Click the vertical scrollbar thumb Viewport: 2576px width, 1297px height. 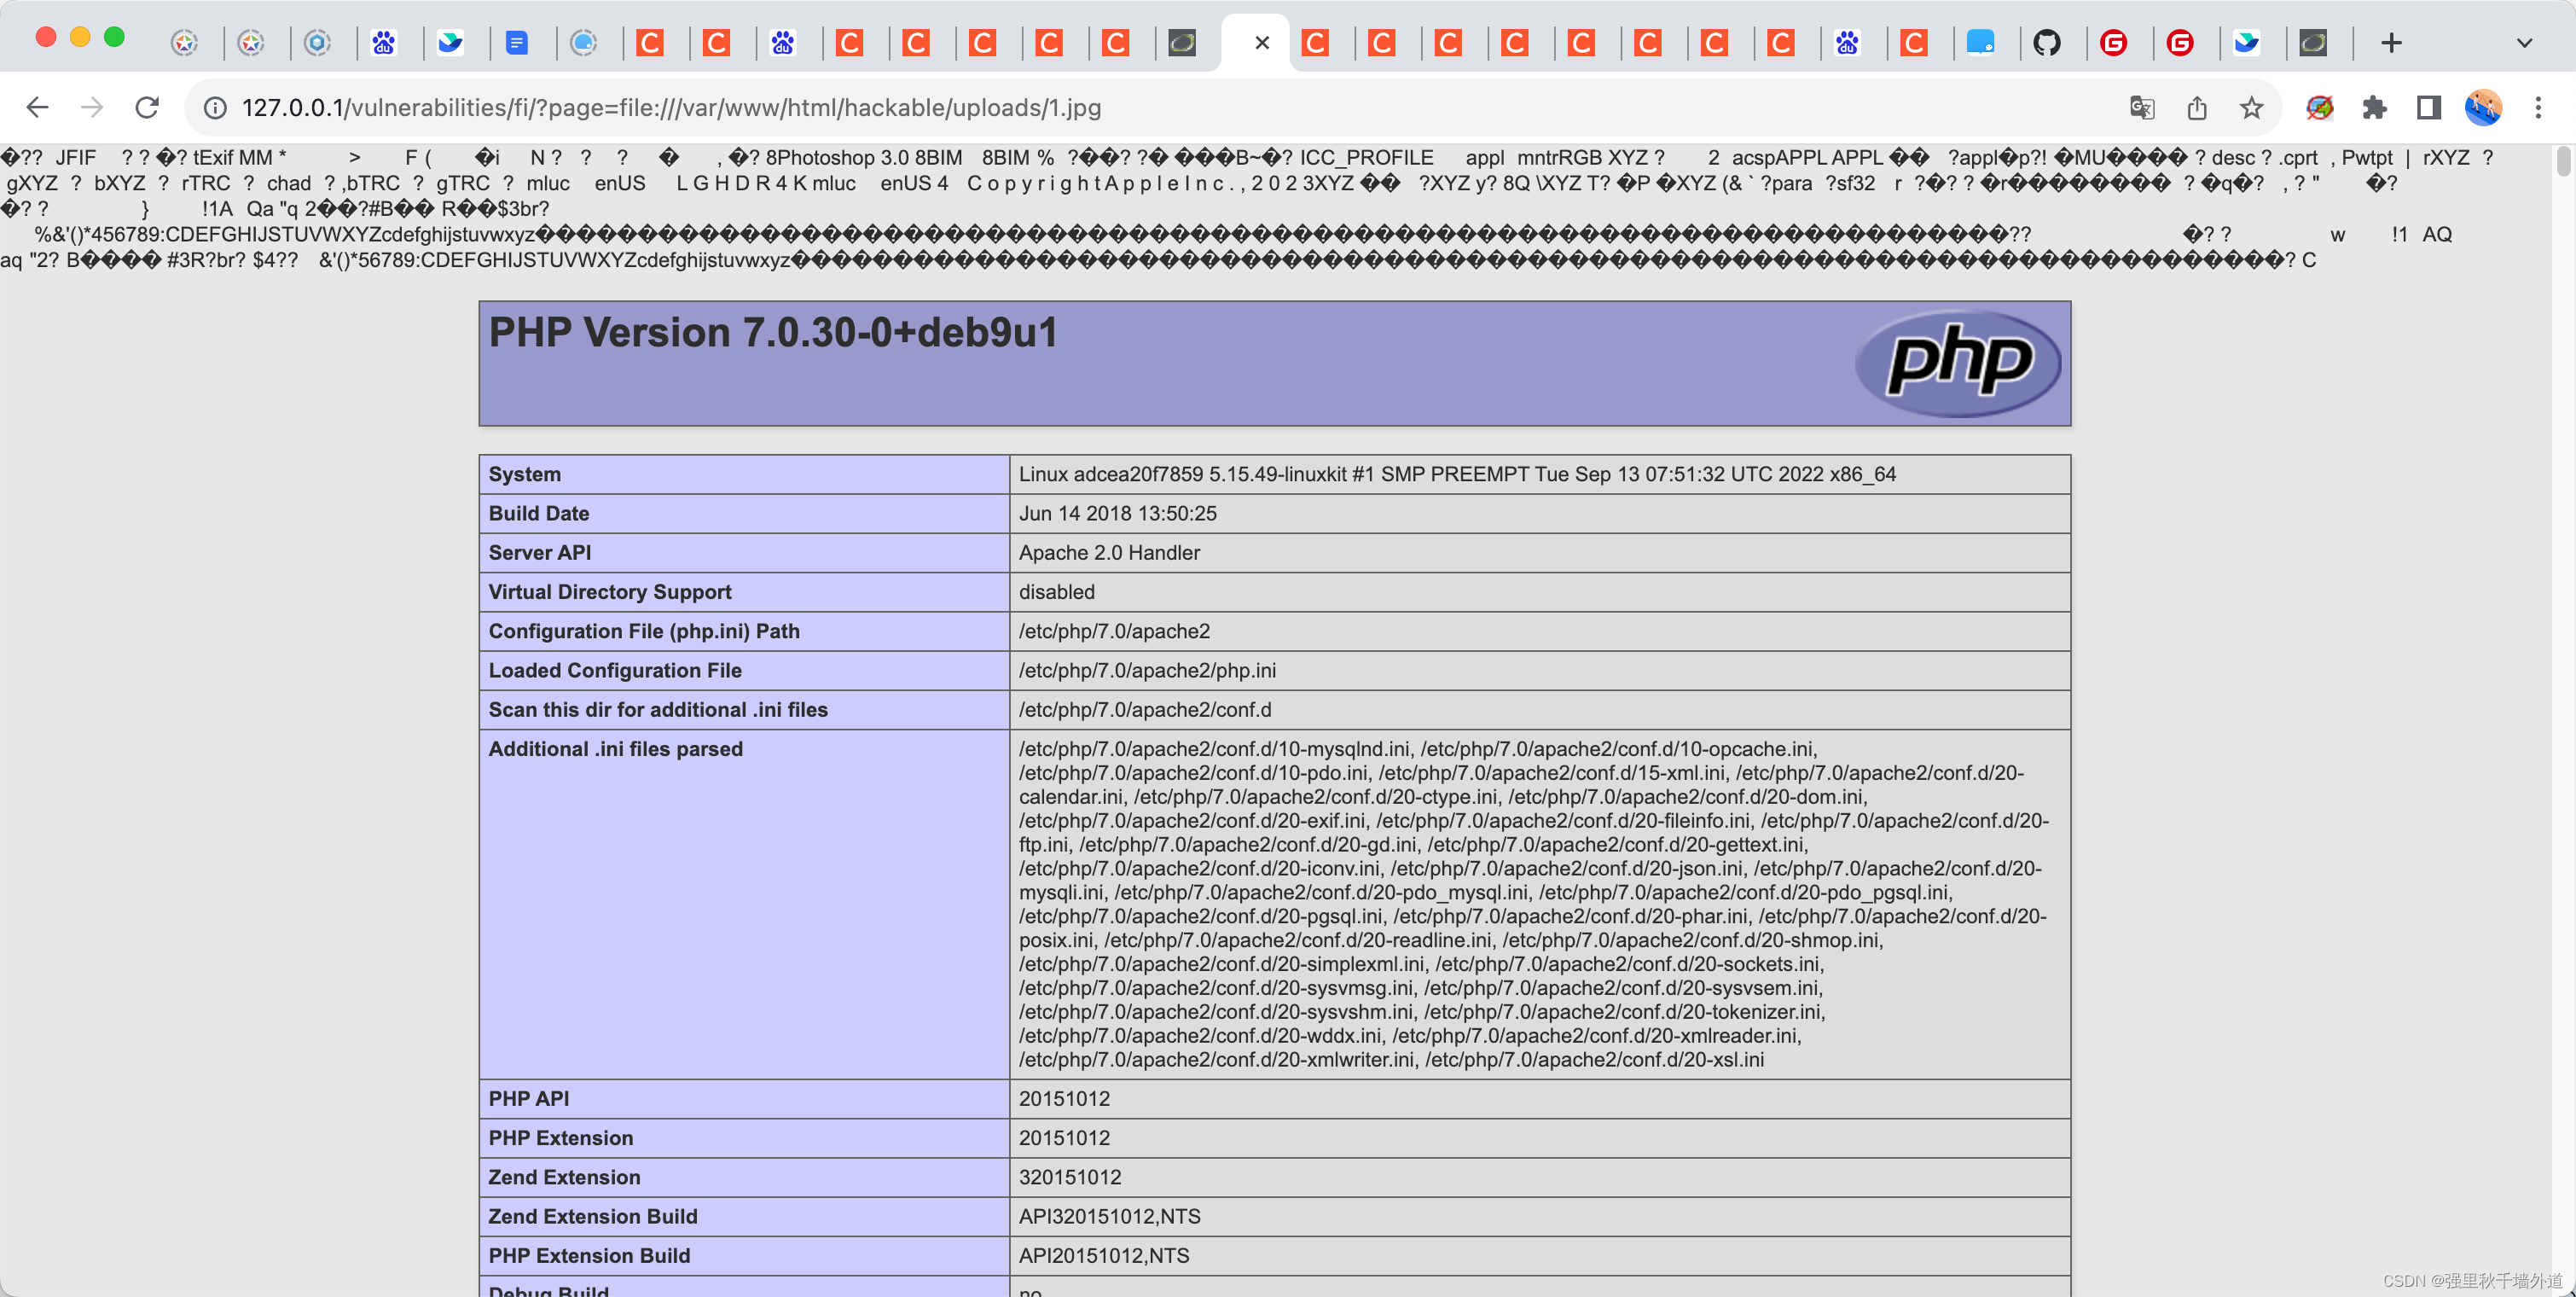[2564, 161]
